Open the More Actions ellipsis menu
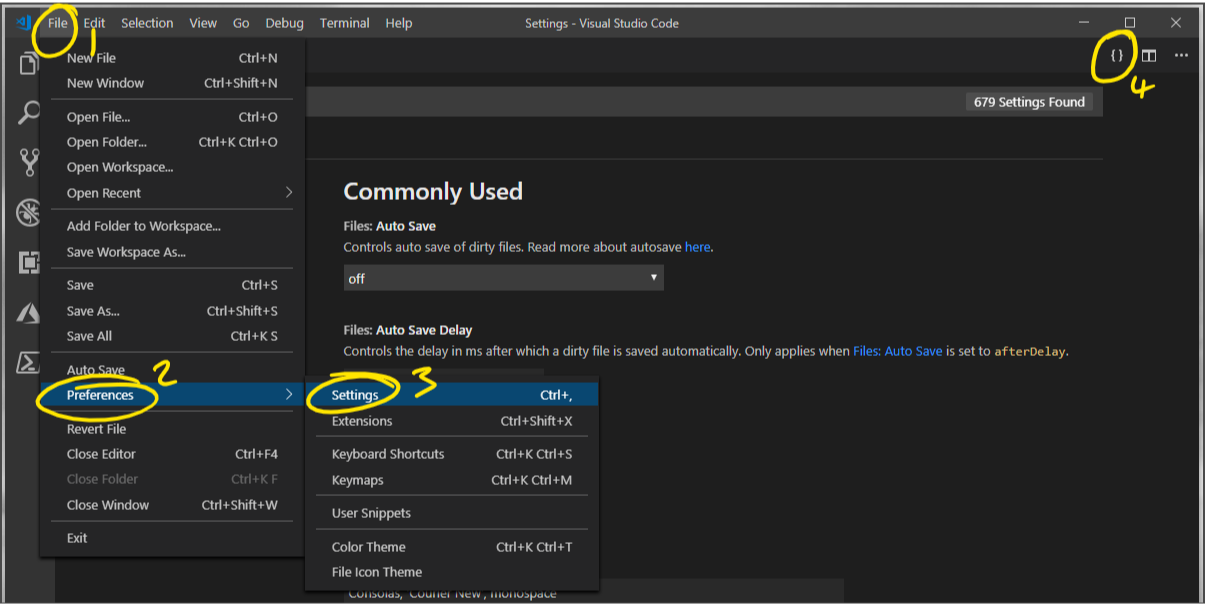 coord(1181,55)
